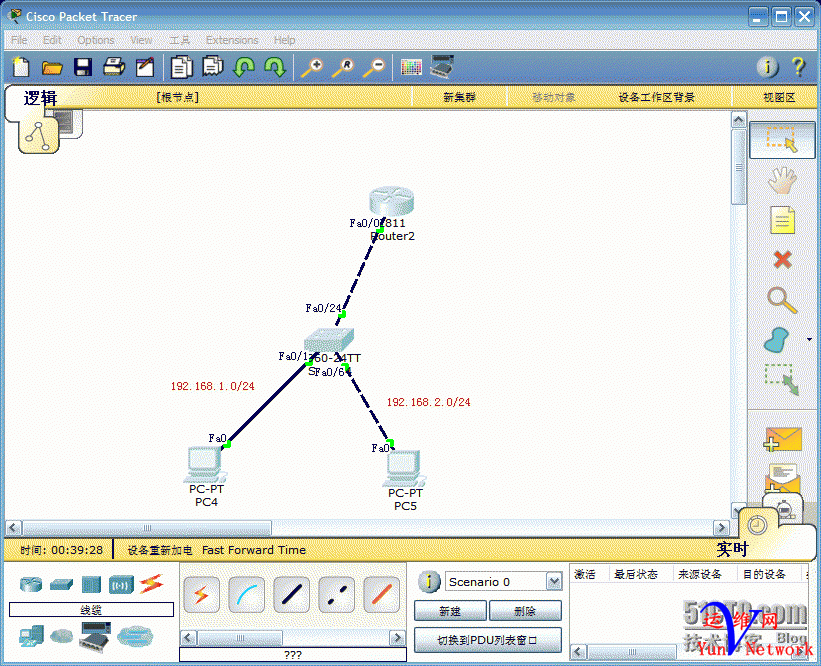Image resolution: width=821 pixels, height=666 pixels.
Task: Select the Switches device category
Action: point(61,584)
